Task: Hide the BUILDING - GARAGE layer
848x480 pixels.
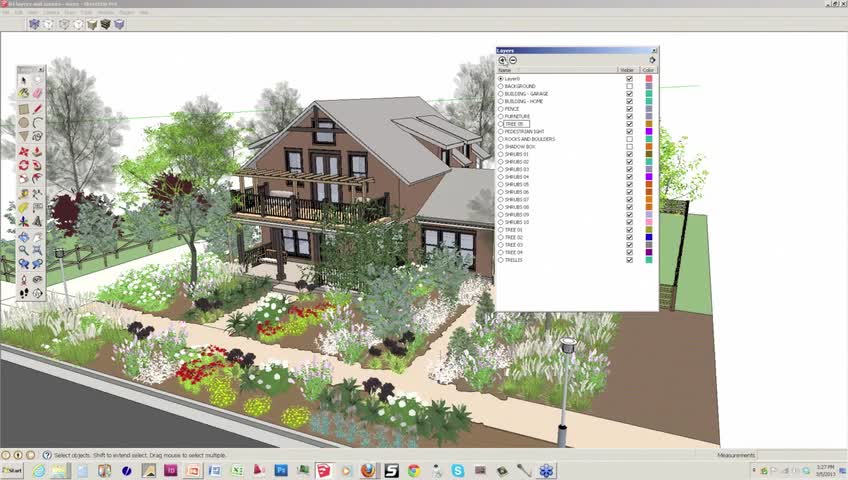Action: pos(630,94)
